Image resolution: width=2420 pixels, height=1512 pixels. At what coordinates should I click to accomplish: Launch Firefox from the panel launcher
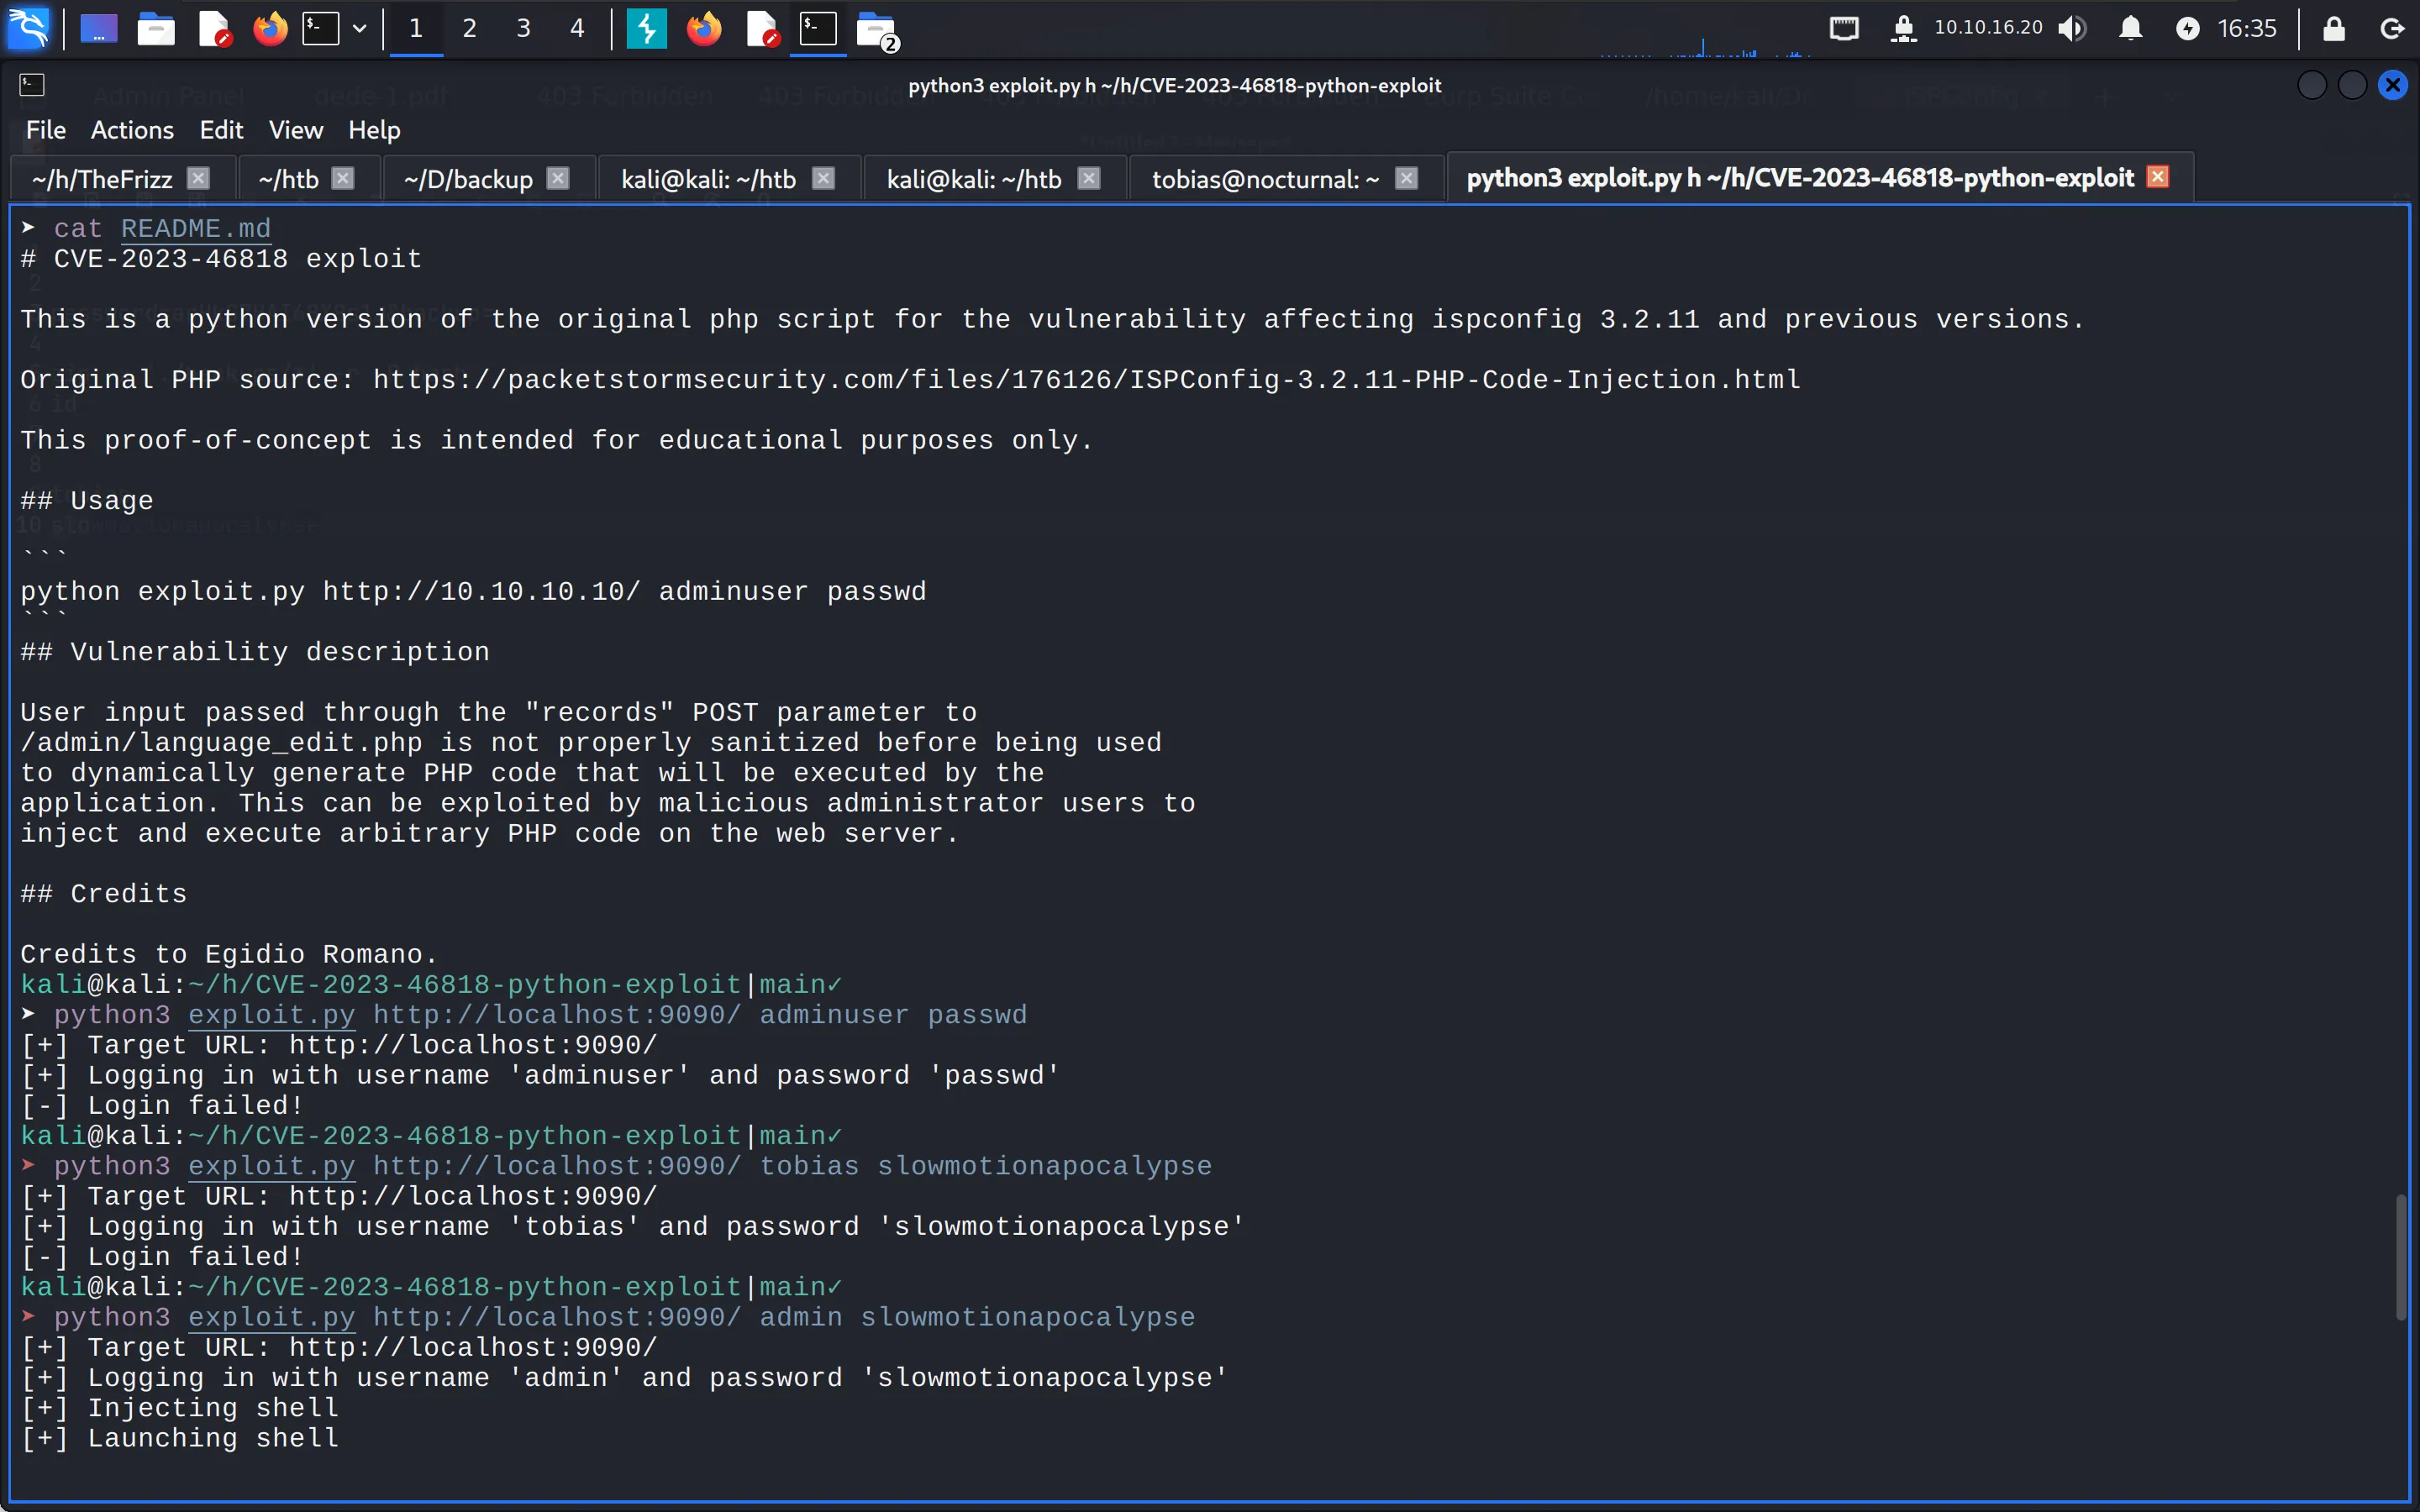pos(270,29)
